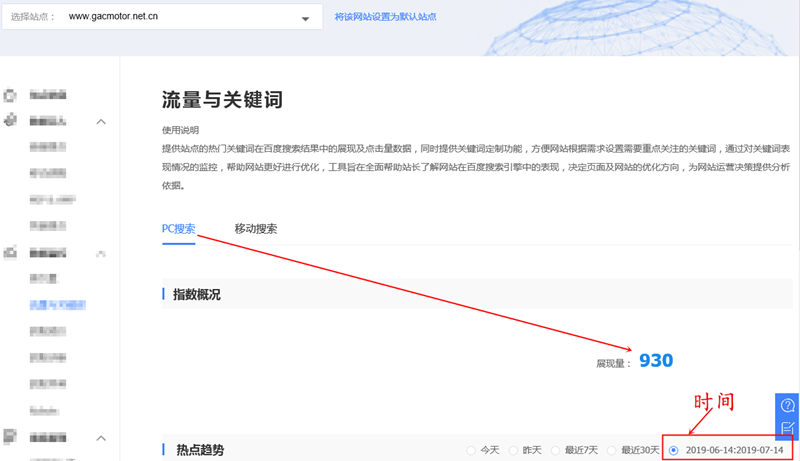The image size is (800, 461).
Task: Collapse the second sidebar section chevron
Action: tap(101, 122)
